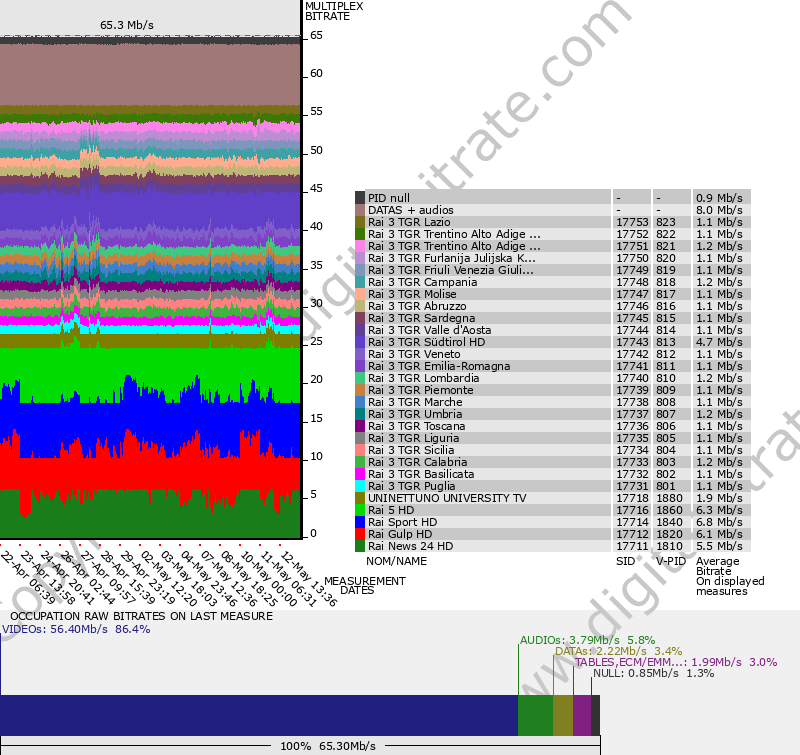
Task: Click the DATAs 2.22Mb/s 3.4% label
Action: pyautogui.click(x=618, y=651)
